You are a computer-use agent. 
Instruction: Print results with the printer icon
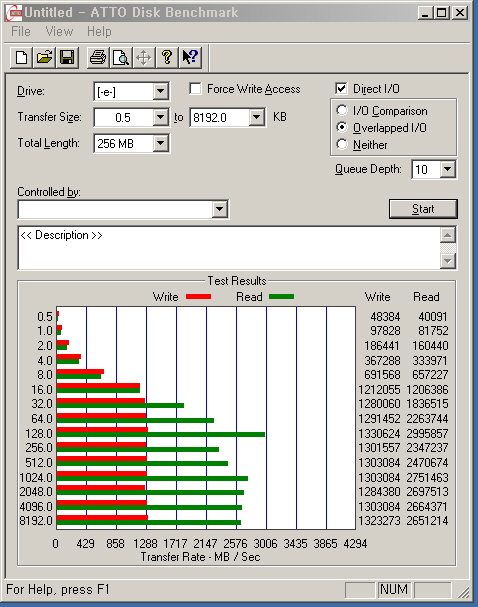tap(98, 58)
